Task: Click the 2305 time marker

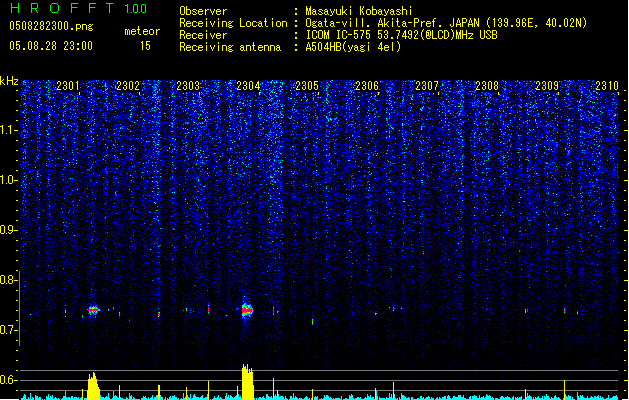Action: [x=307, y=86]
